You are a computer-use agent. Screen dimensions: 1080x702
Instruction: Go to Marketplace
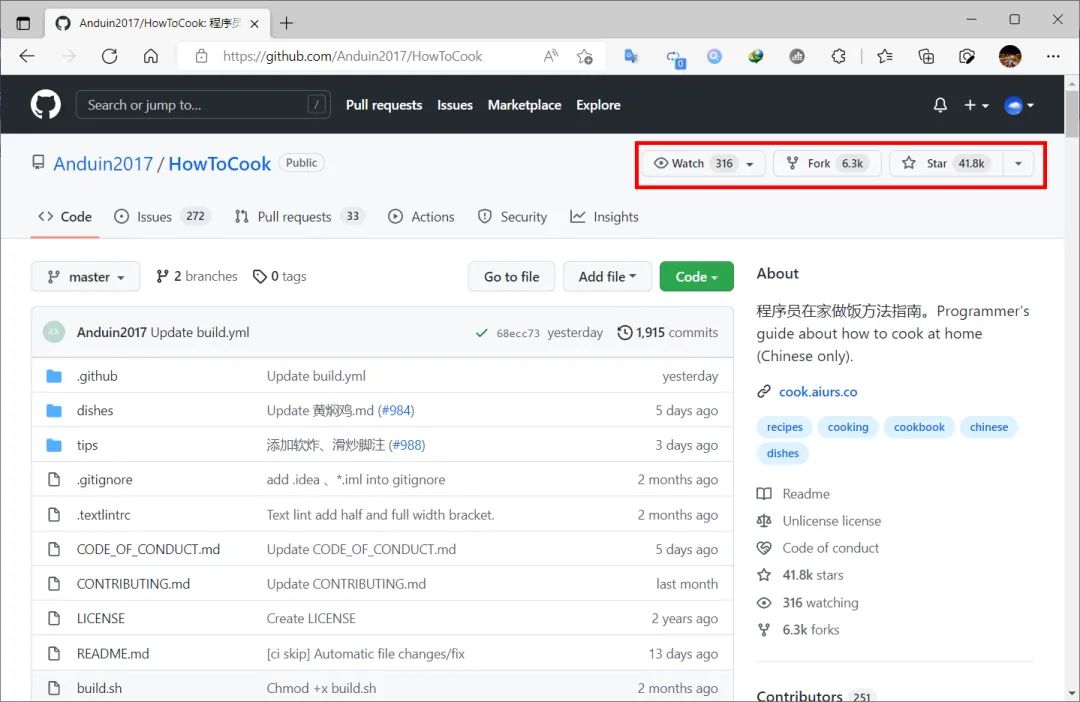(524, 105)
